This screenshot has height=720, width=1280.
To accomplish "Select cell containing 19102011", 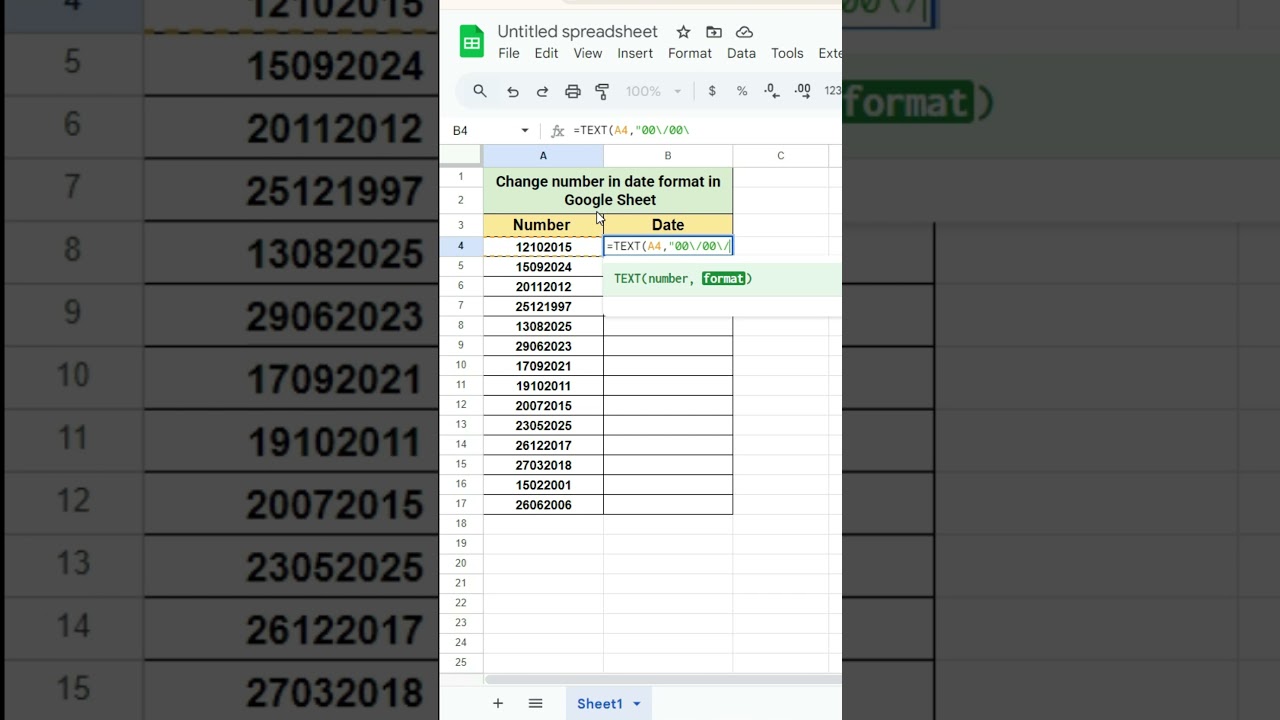I will [543, 386].
